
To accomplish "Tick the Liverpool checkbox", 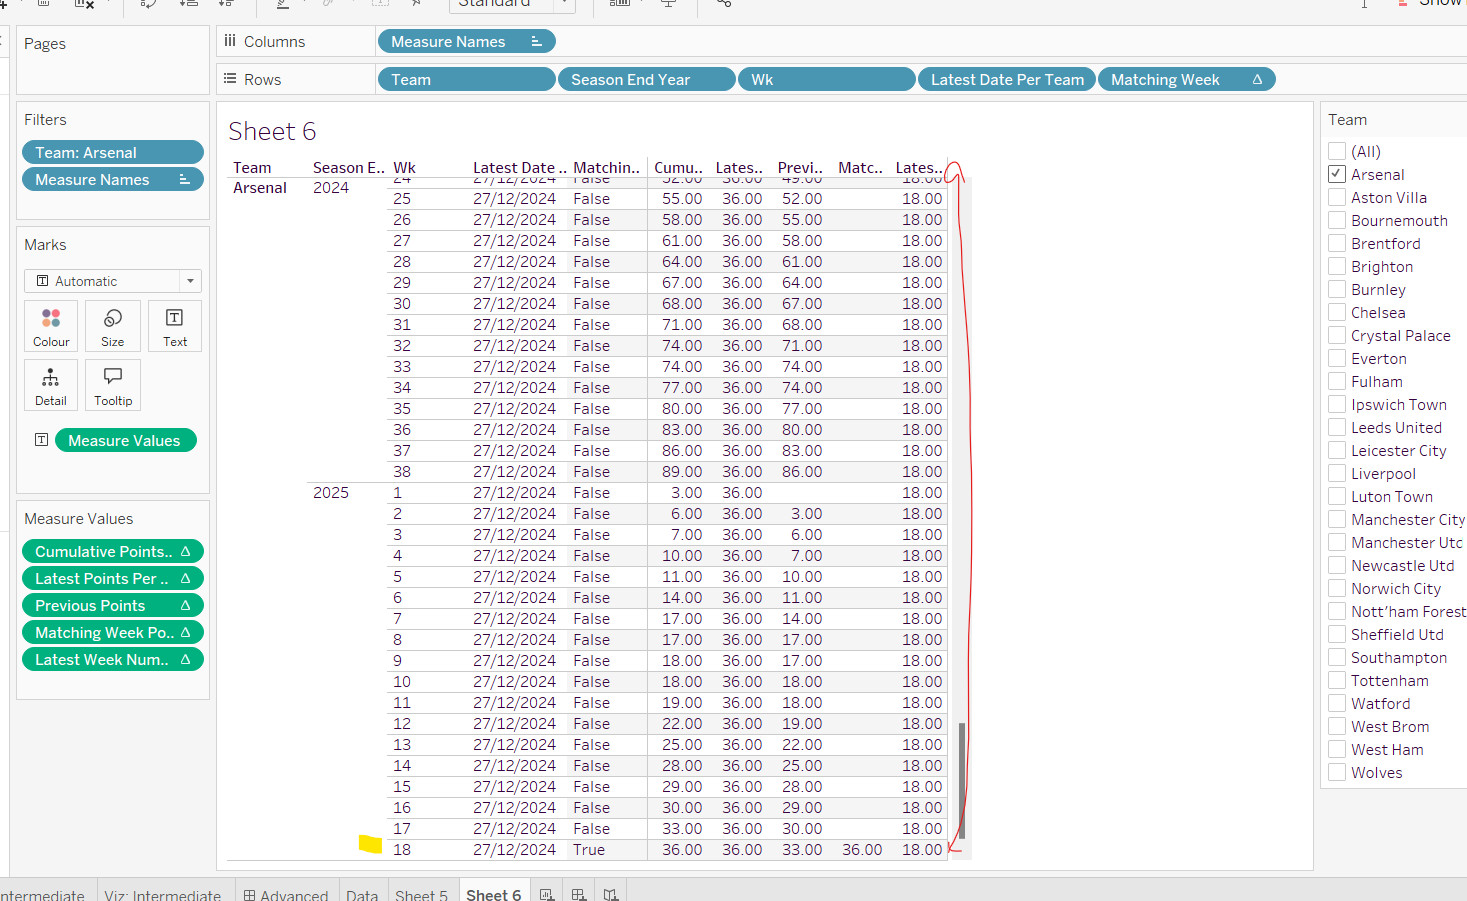I will 1337,473.
